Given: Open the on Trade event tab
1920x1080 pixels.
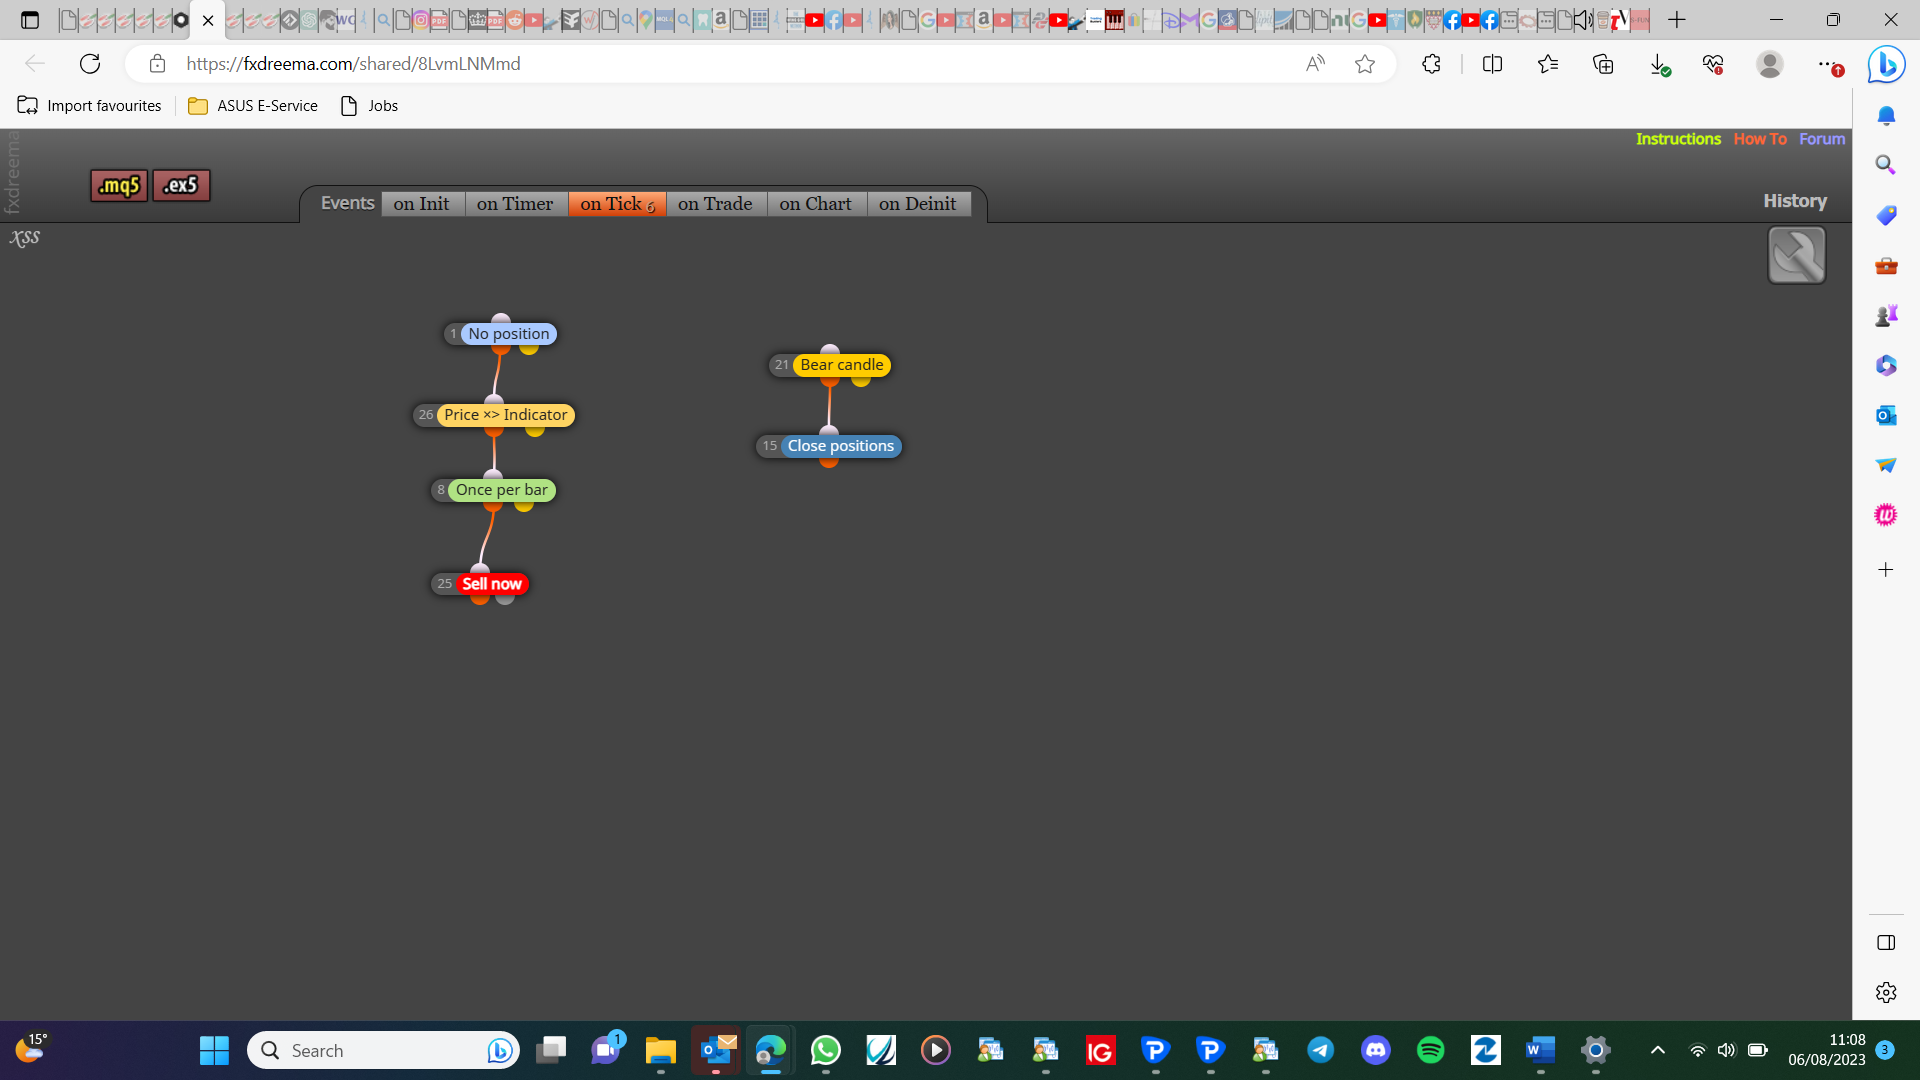Looking at the screenshot, I should pos(715,204).
